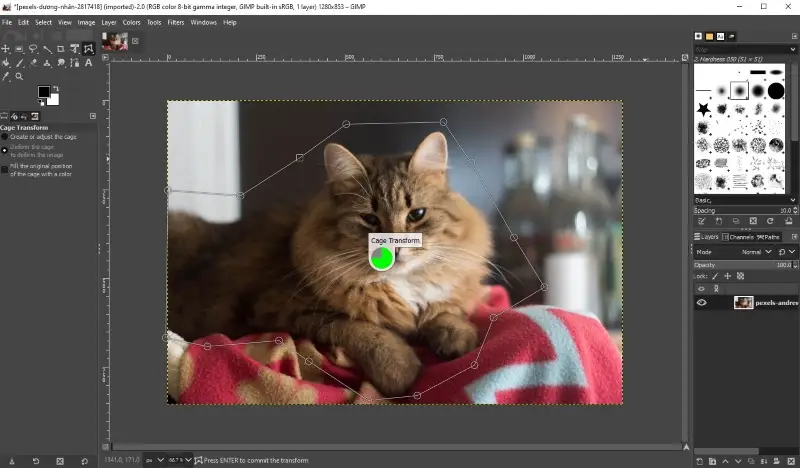800x468 pixels.
Task: Select 'Deform the cage' radio option
Action: (4, 150)
